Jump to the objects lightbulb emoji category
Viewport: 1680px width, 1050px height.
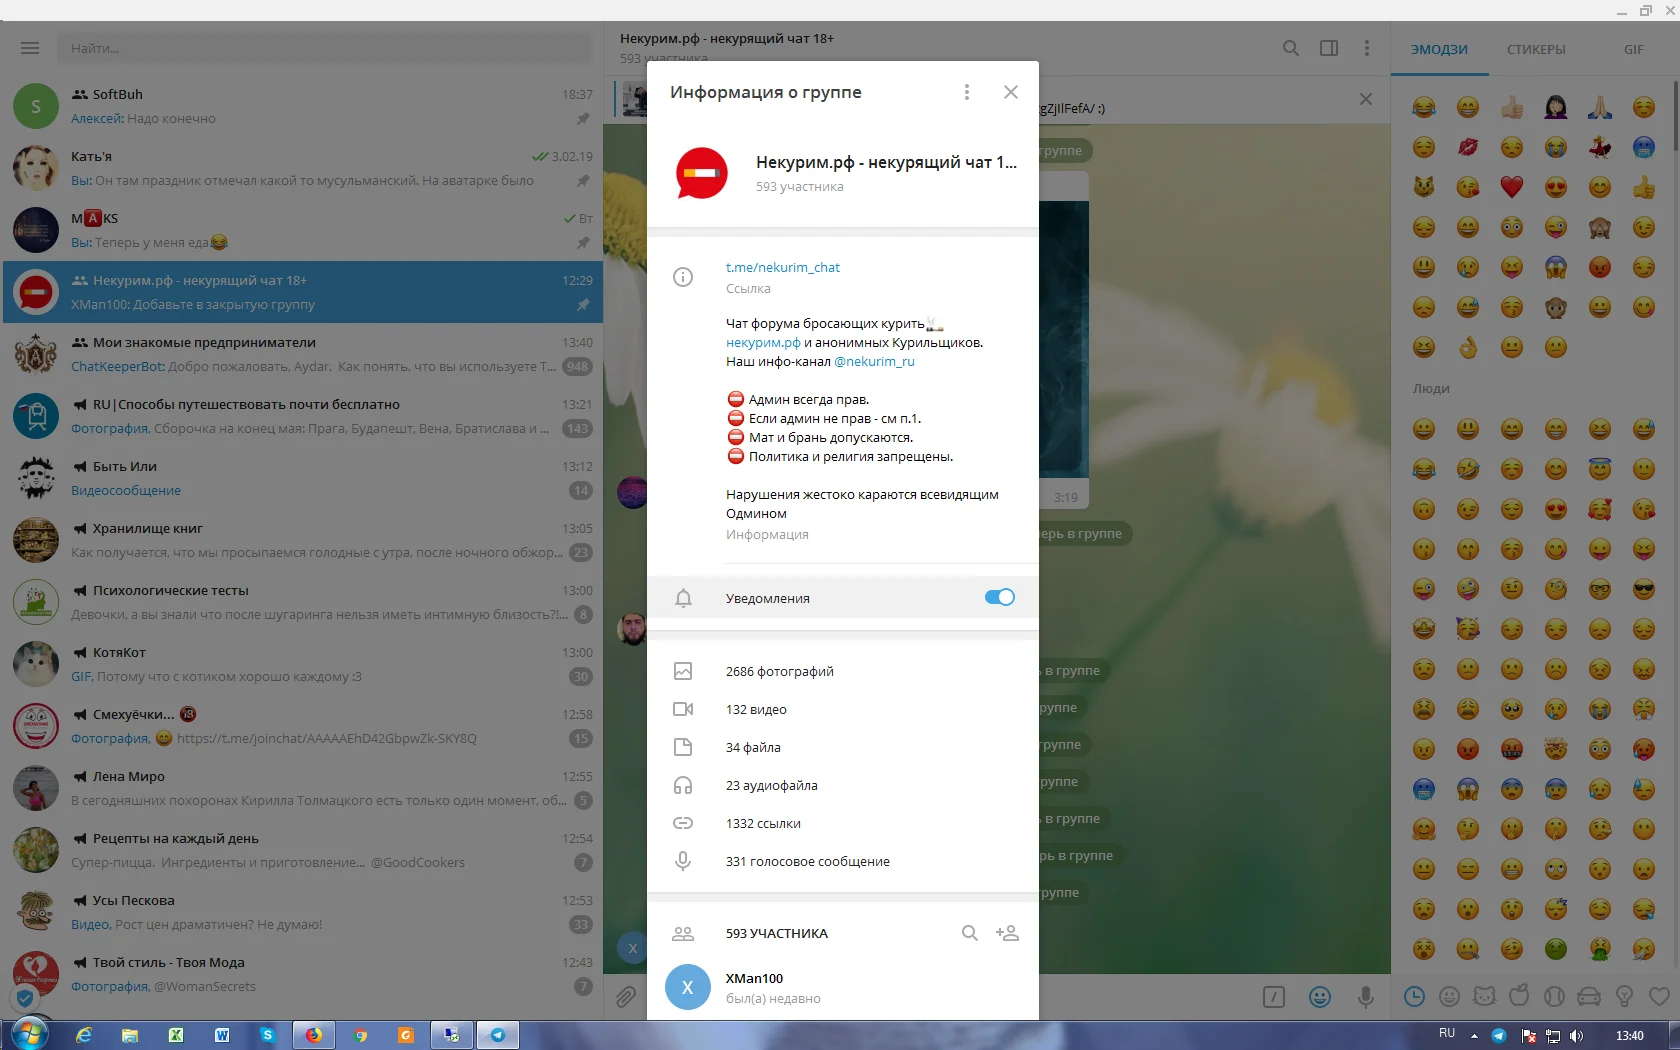[x=1624, y=996]
